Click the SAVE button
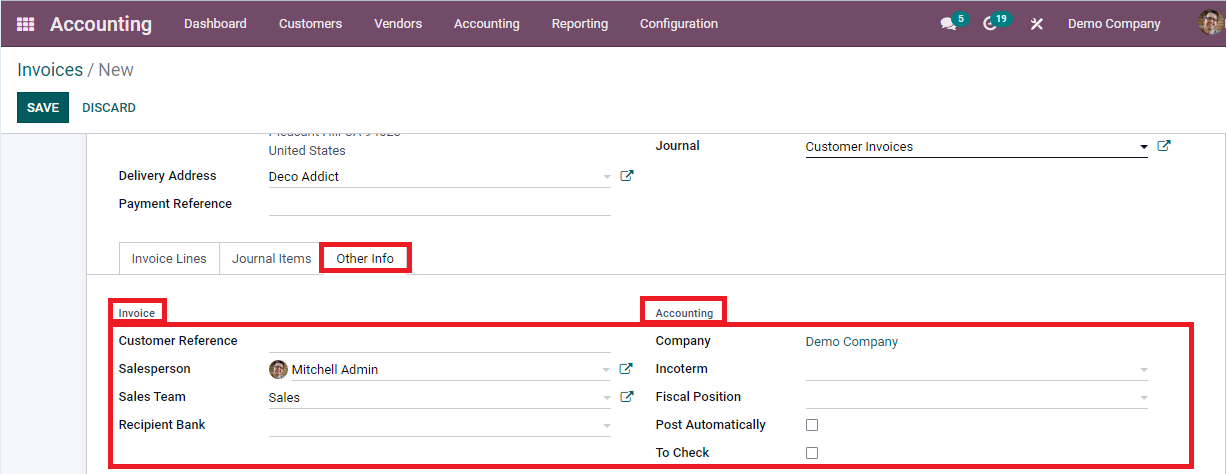1227x474 pixels. click(x=43, y=108)
